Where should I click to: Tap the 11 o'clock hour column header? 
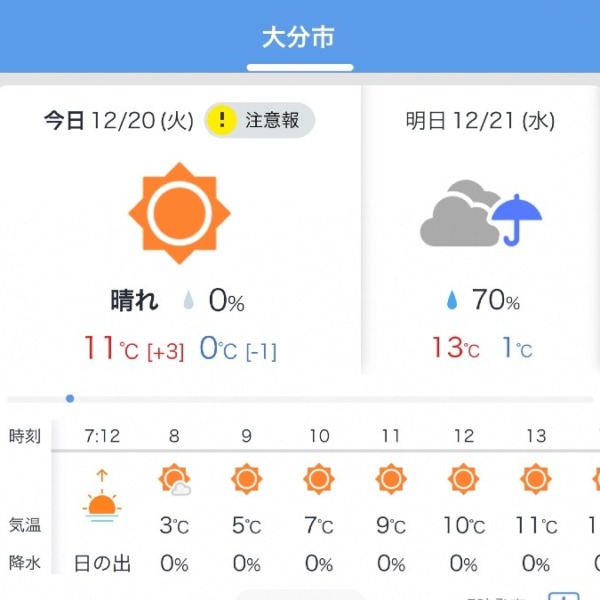coord(391,436)
